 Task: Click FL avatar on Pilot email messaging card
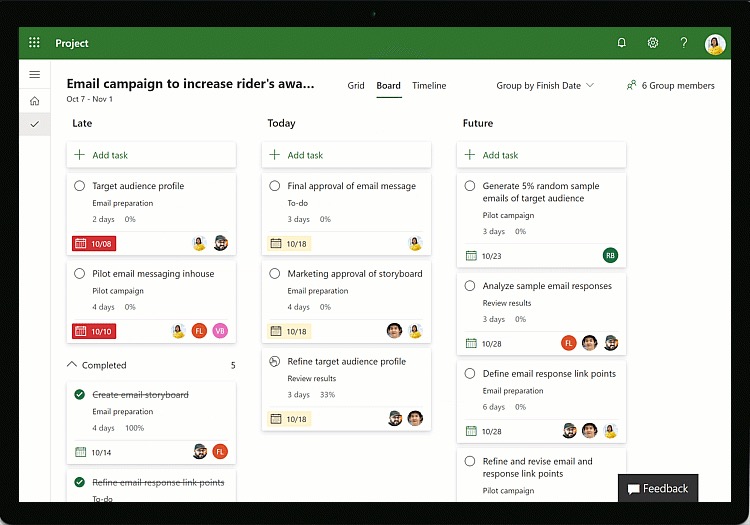[x=199, y=330]
